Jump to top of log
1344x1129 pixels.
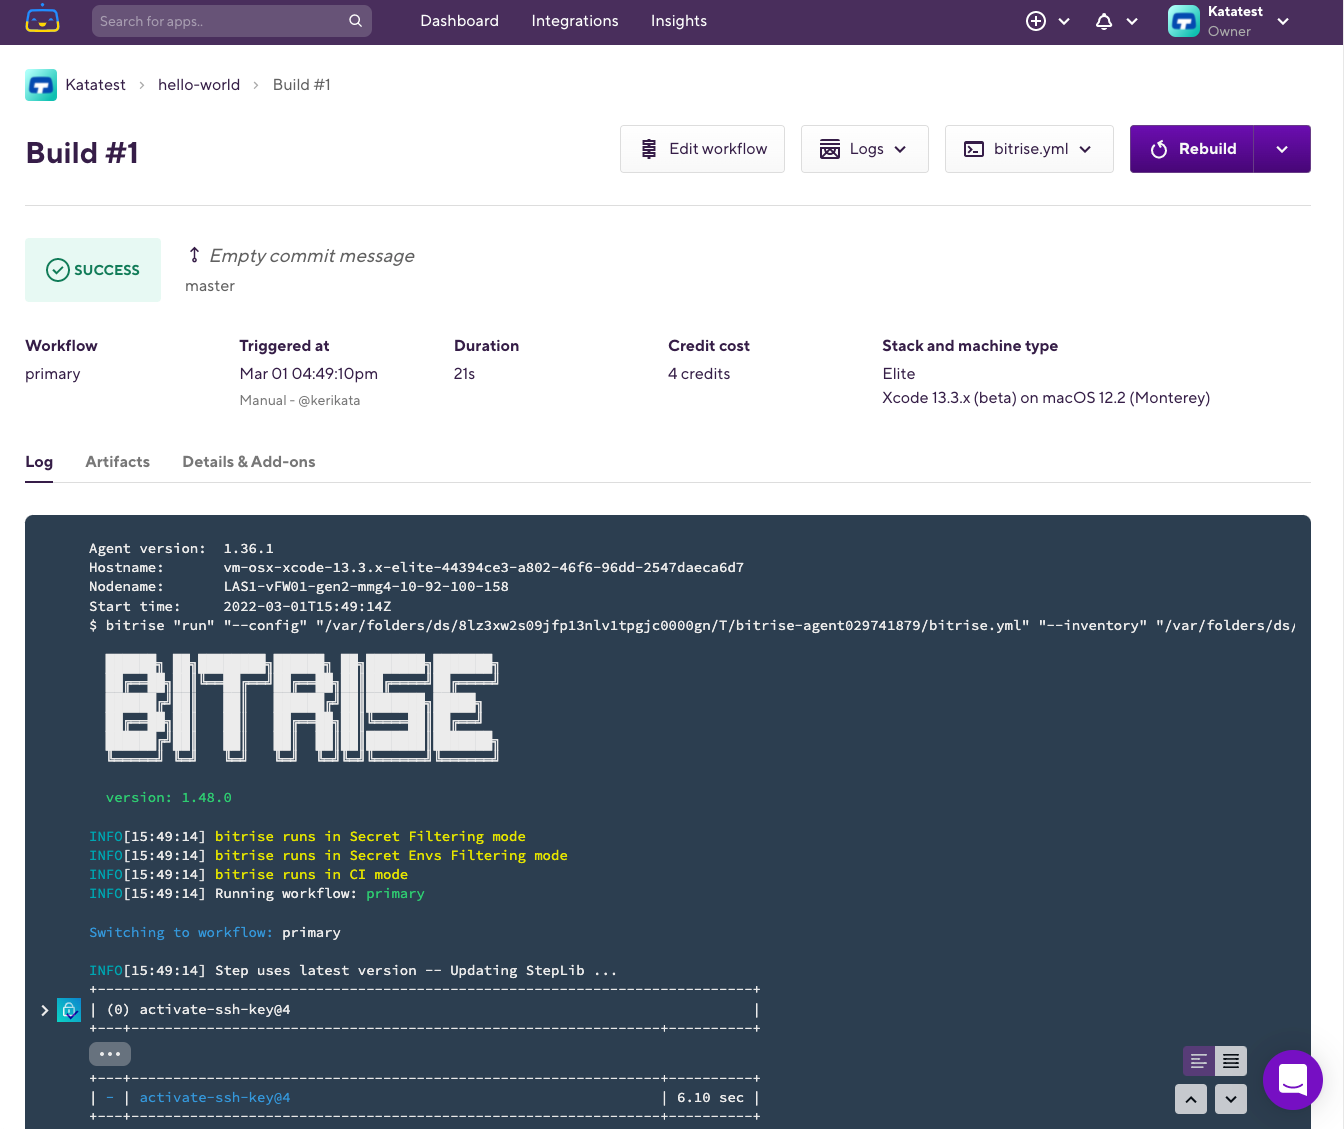tap(1191, 1099)
